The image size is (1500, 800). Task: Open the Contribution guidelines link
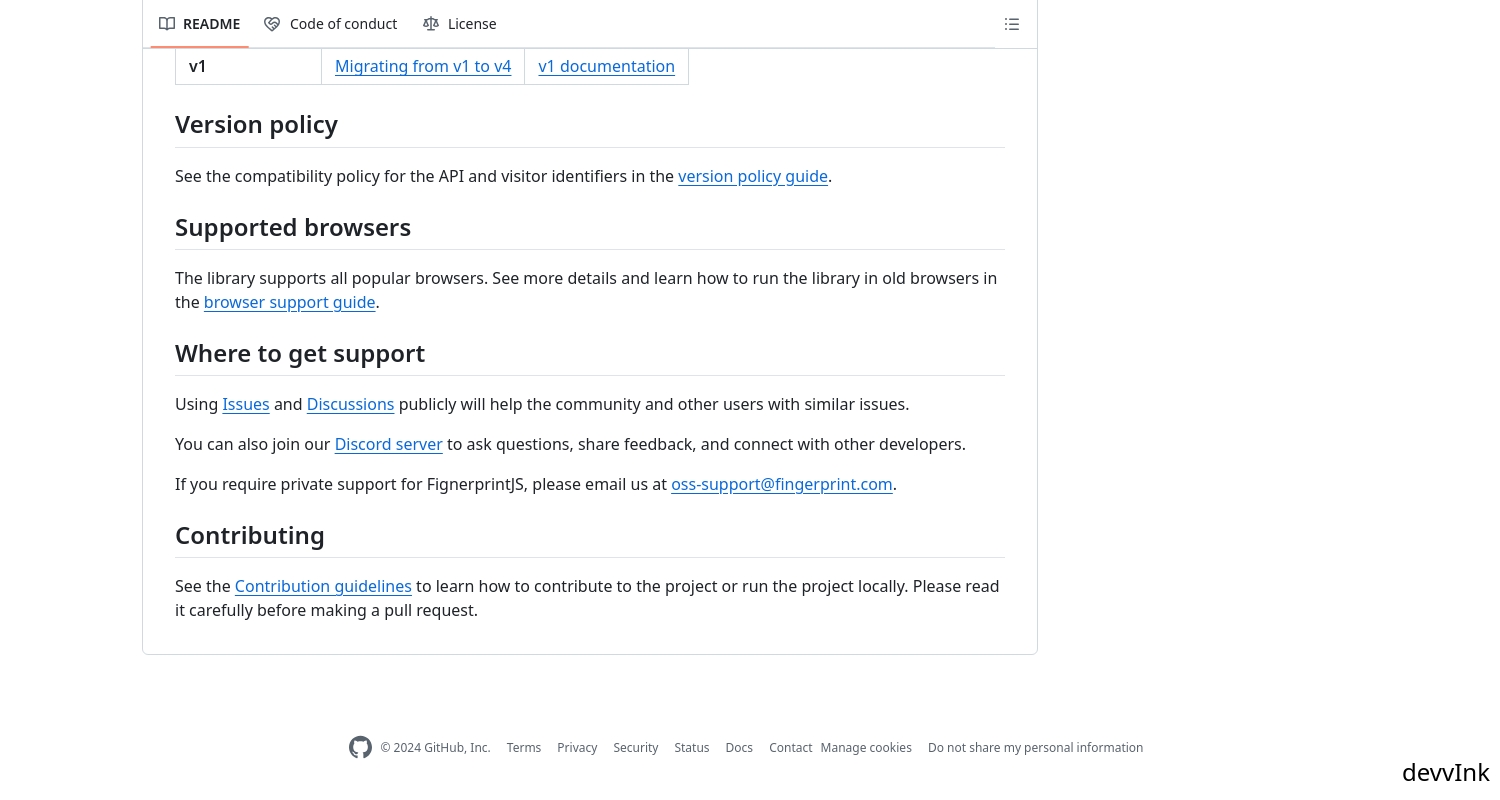coord(323,586)
